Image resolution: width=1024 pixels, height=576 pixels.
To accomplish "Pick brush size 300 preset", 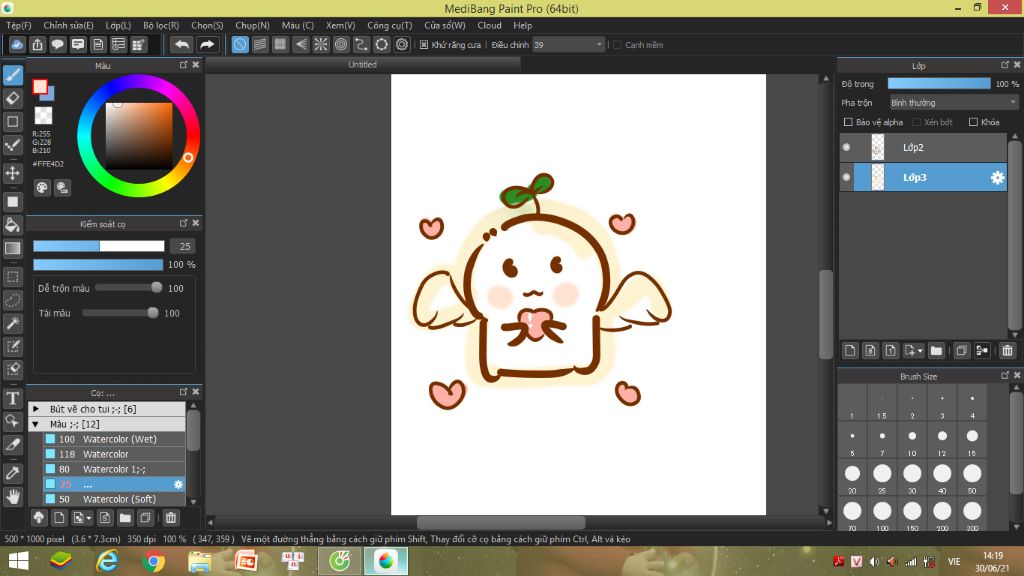I will click(972, 515).
